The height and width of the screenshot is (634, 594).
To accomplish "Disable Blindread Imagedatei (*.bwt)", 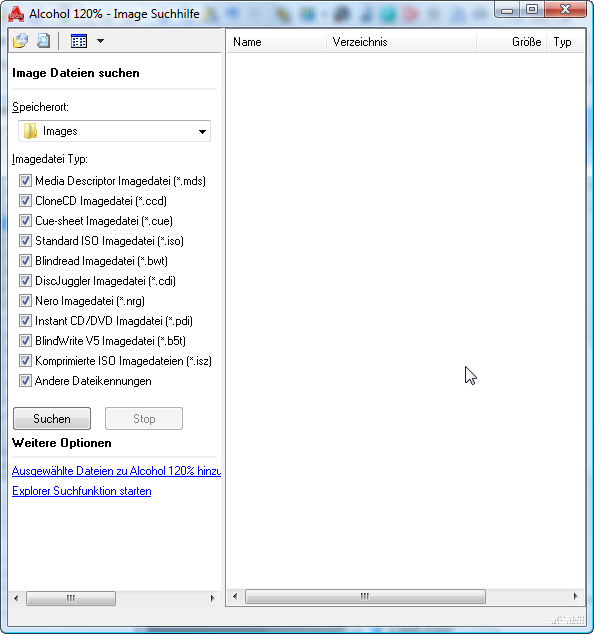I will pyautogui.click(x=25, y=261).
